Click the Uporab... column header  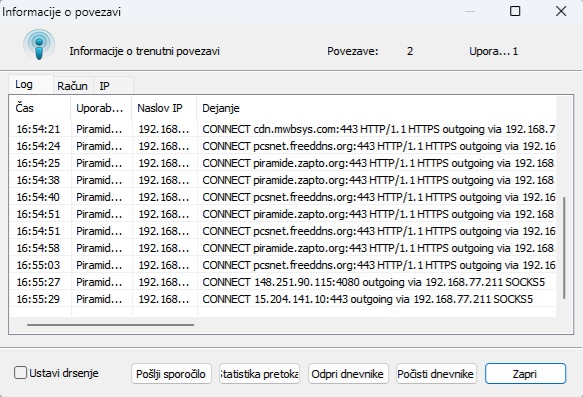point(101,108)
